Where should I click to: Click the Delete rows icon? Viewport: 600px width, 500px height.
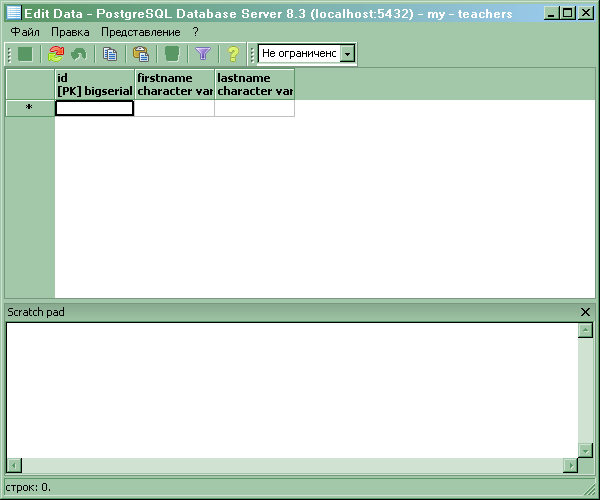click(172, 54)
